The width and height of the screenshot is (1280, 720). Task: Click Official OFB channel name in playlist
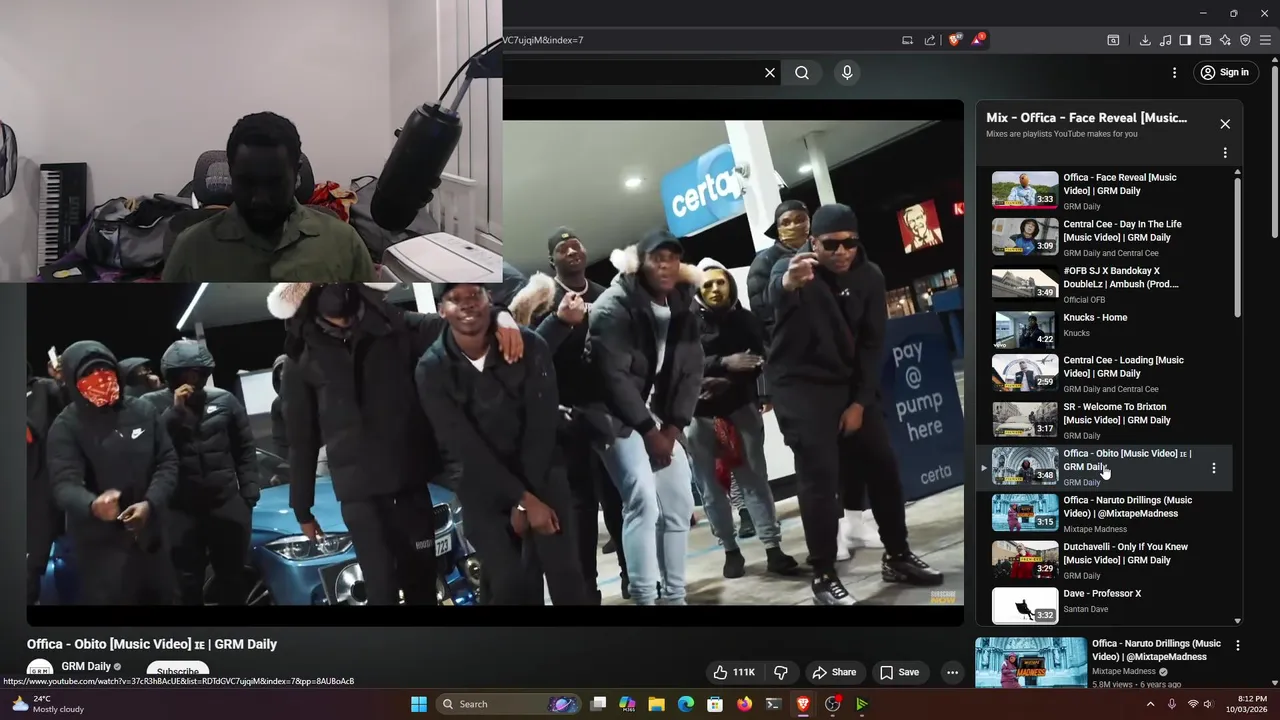1084,299
